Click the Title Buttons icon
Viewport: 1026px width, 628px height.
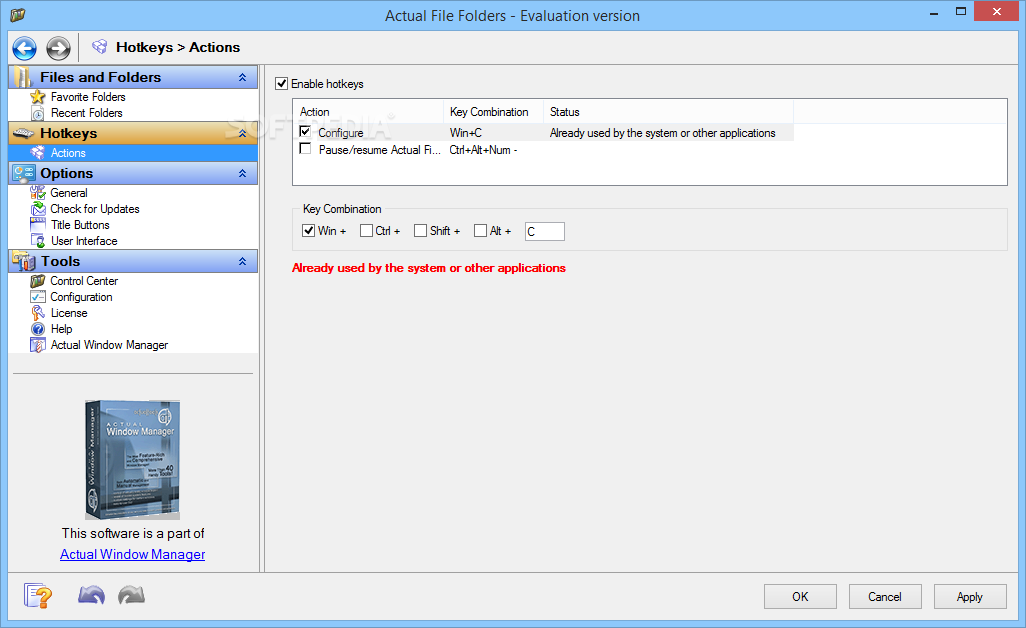(38, 225)
